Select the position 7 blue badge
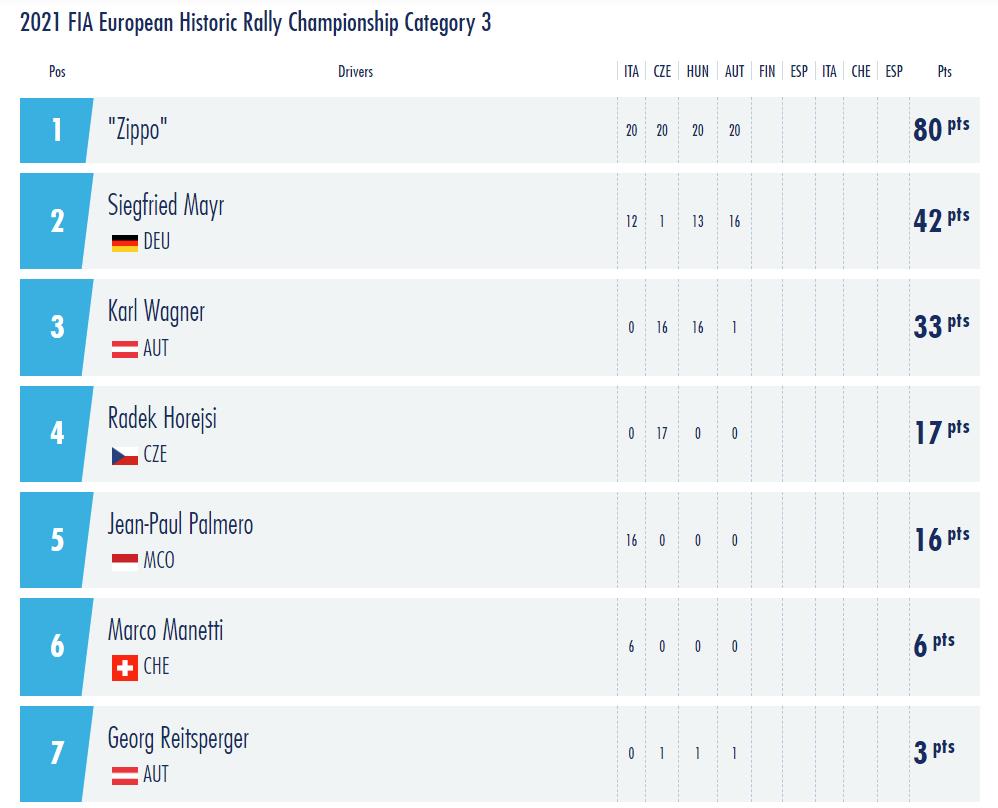Image resolution: width=998 pixels, height=808 pixels. [x=56, y=753]
